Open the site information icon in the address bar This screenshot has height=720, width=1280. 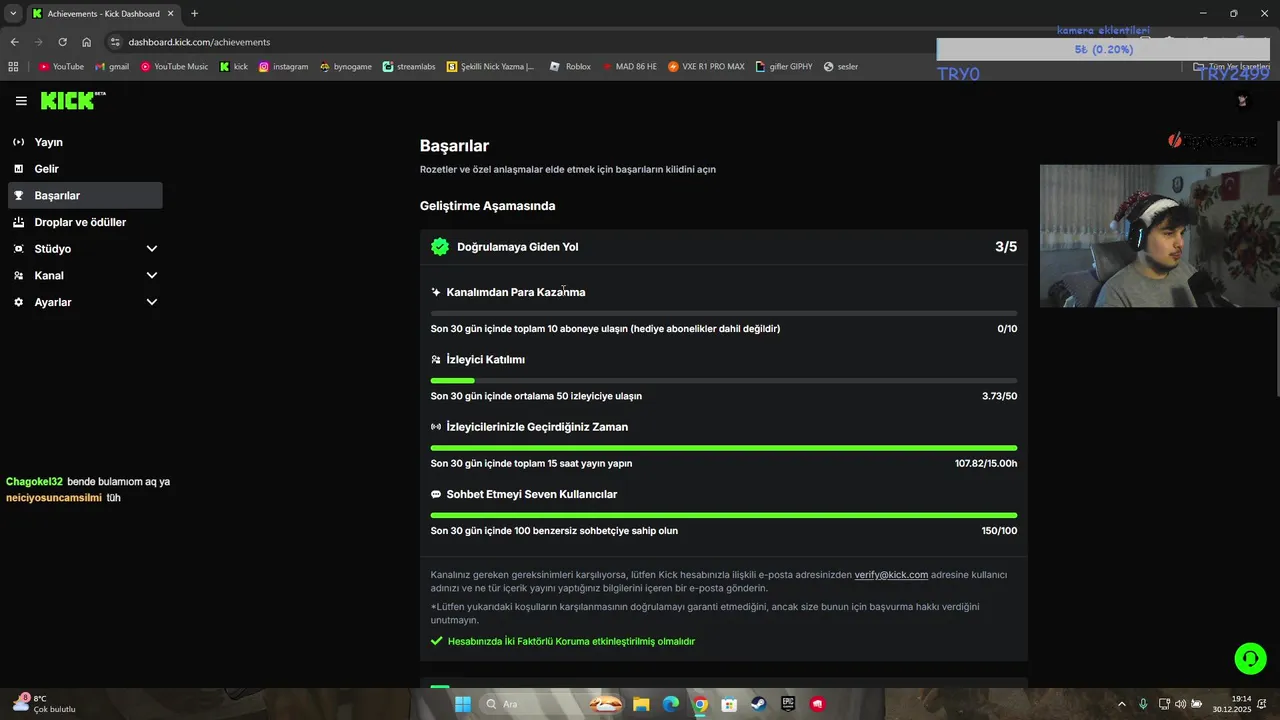(116, 42)
